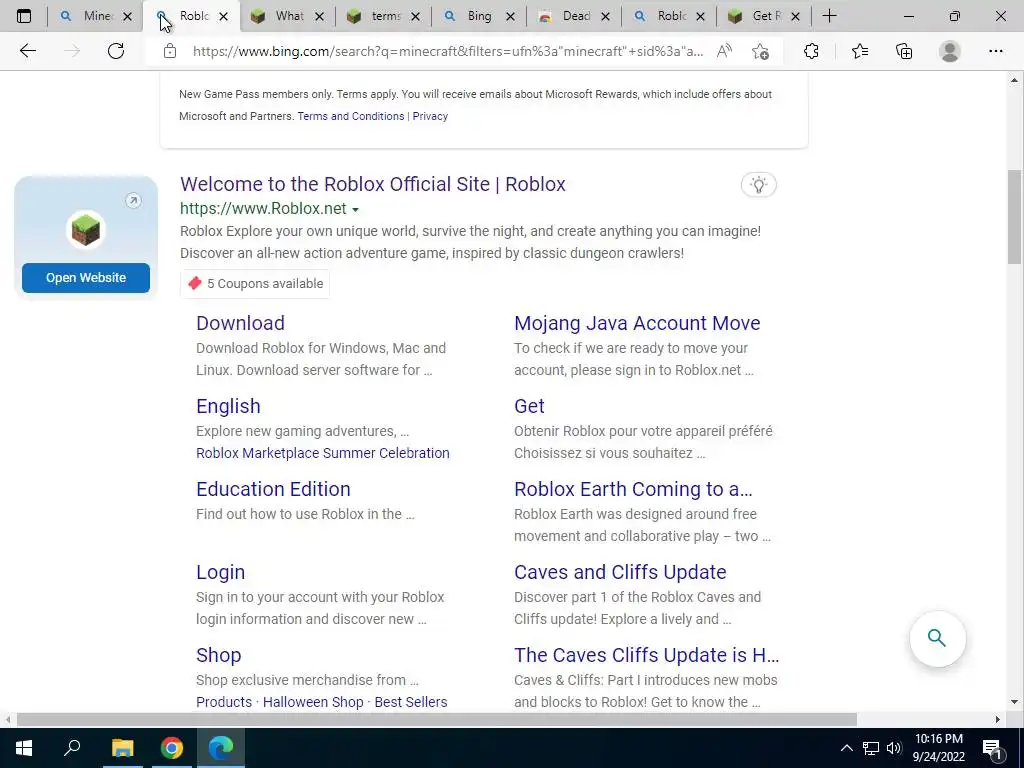Open the Get sitelink

529,406
